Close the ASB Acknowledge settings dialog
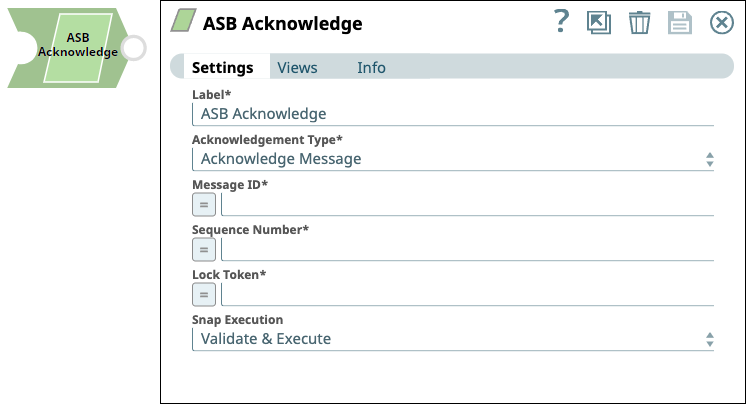Image resolution: width=746 pixels, height=404 pixels. tap(722, 22)
